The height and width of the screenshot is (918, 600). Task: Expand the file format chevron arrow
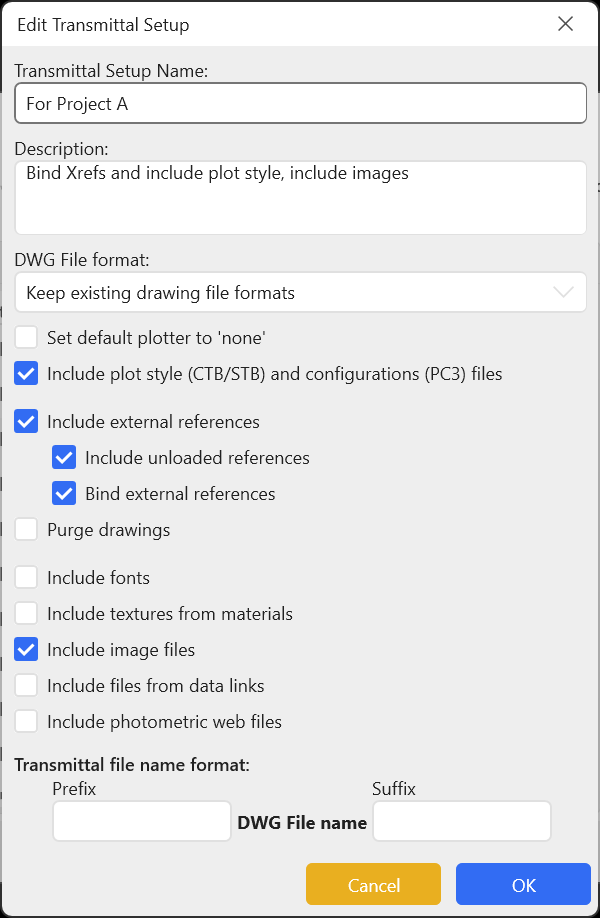coord(564,293)
